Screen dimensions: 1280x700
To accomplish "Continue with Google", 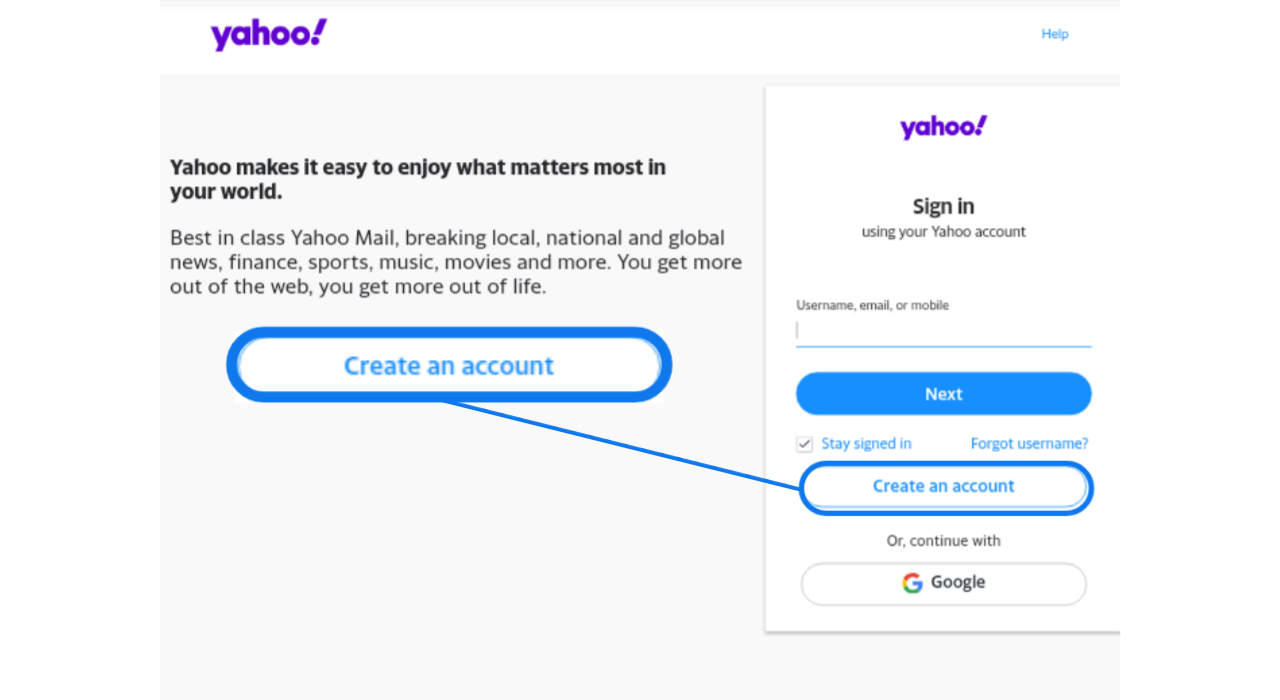I will tap(943, 582).
